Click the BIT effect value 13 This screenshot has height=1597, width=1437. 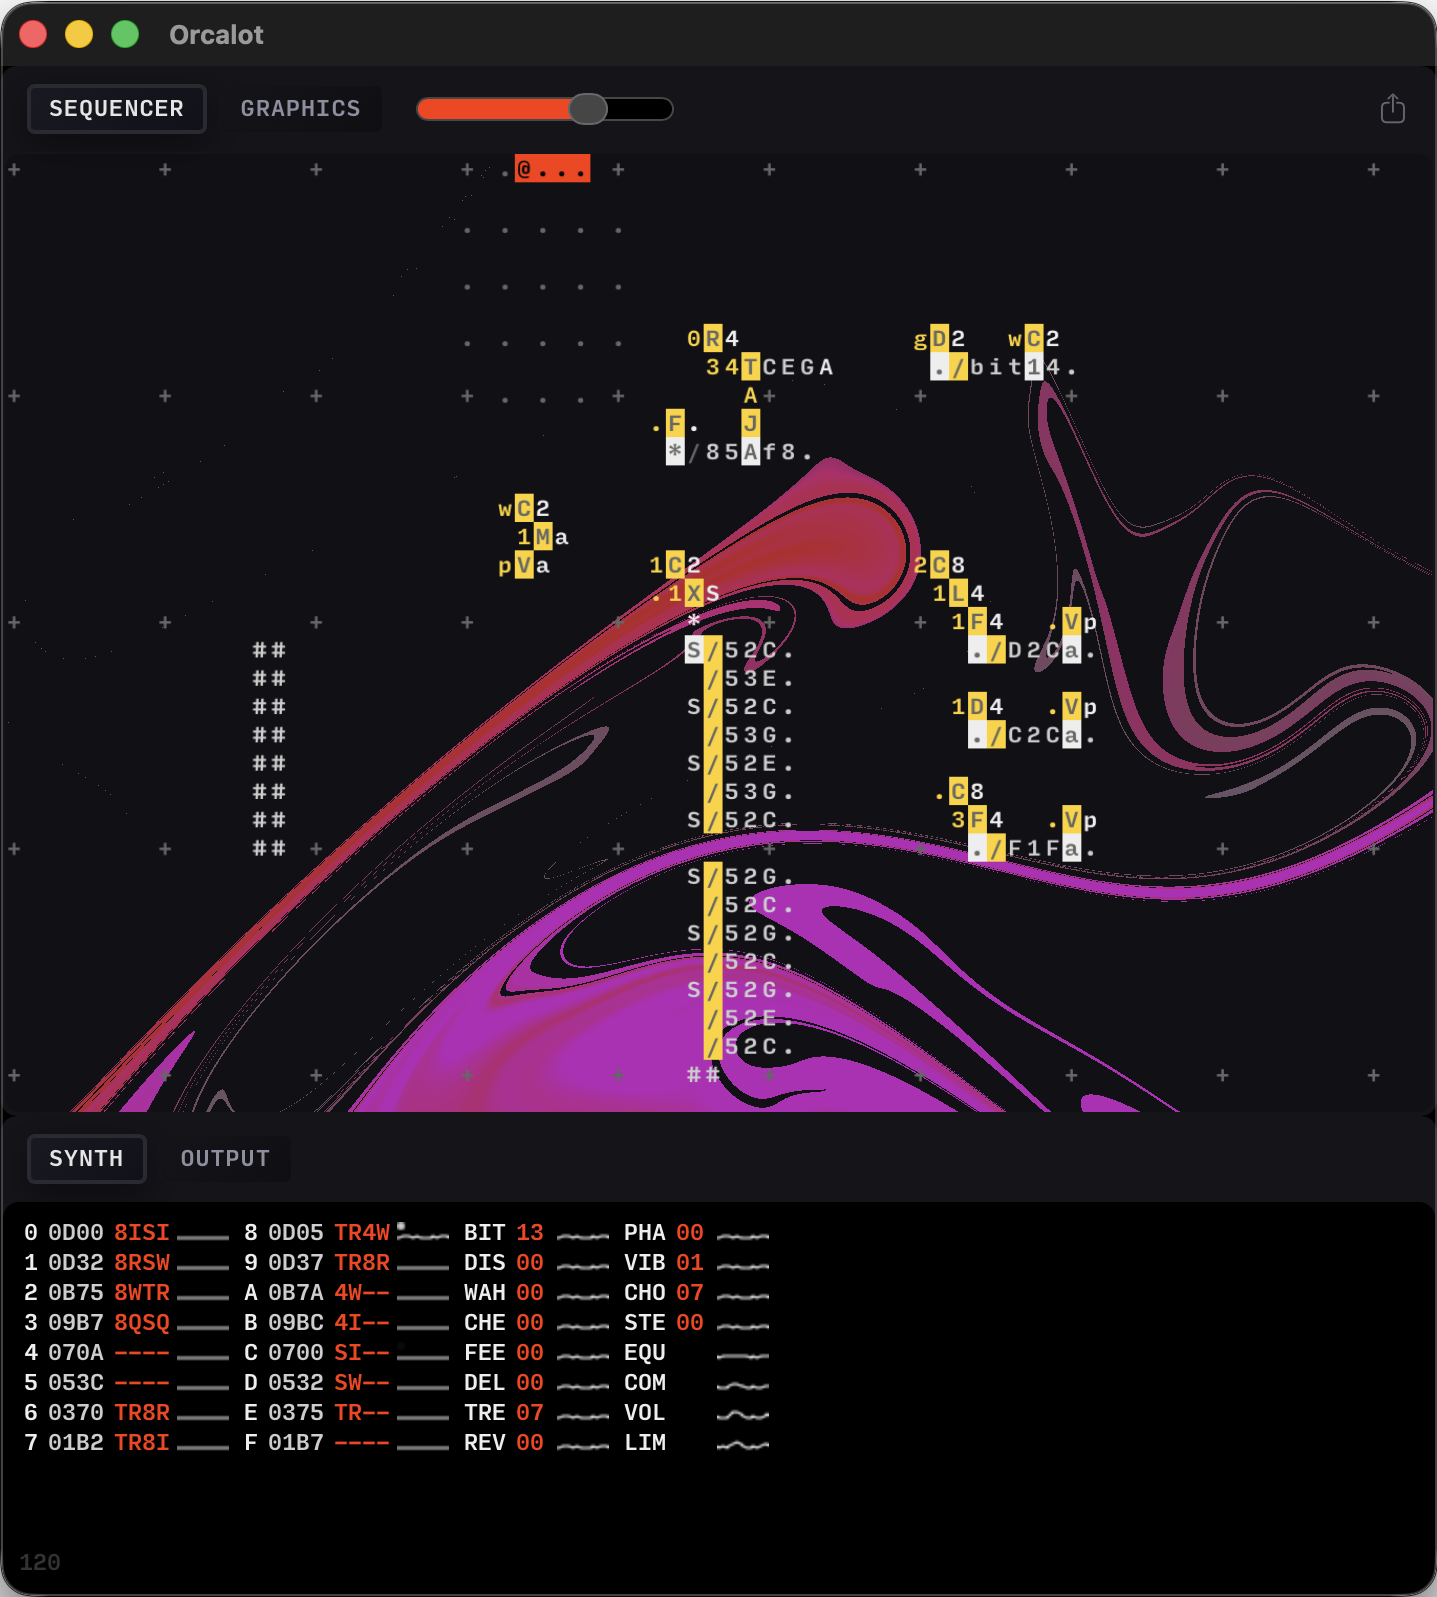tap(529, 1233)
